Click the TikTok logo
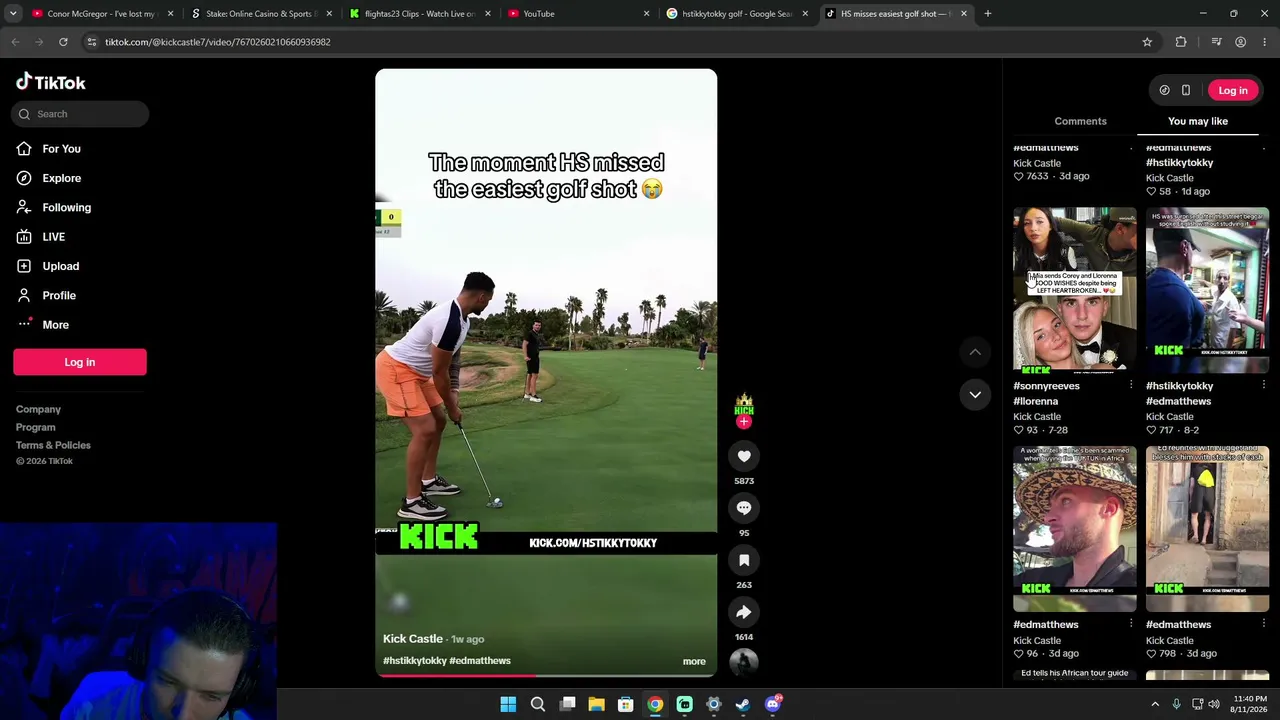 (51, 82)
